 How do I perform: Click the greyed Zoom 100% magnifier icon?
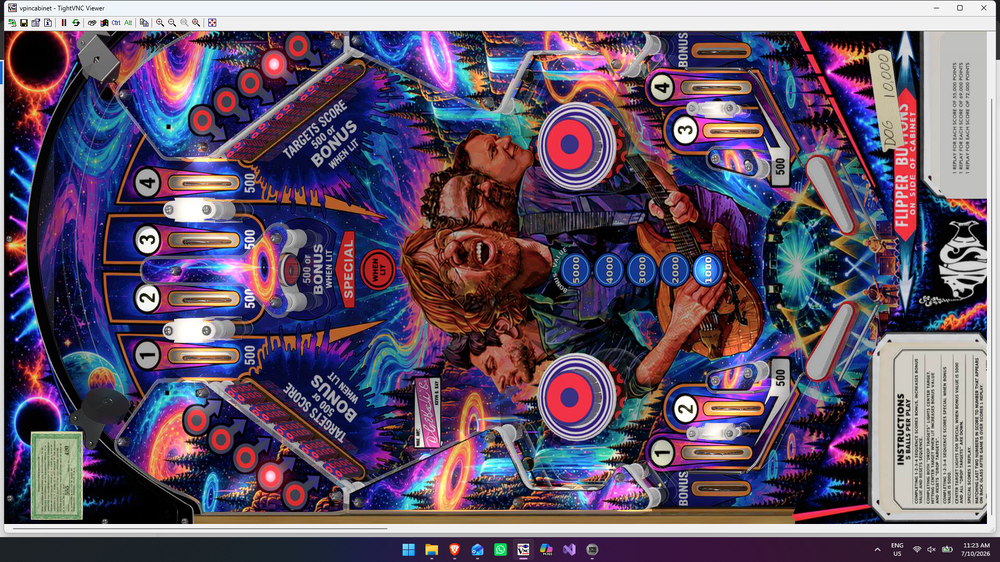coord(184,22)
